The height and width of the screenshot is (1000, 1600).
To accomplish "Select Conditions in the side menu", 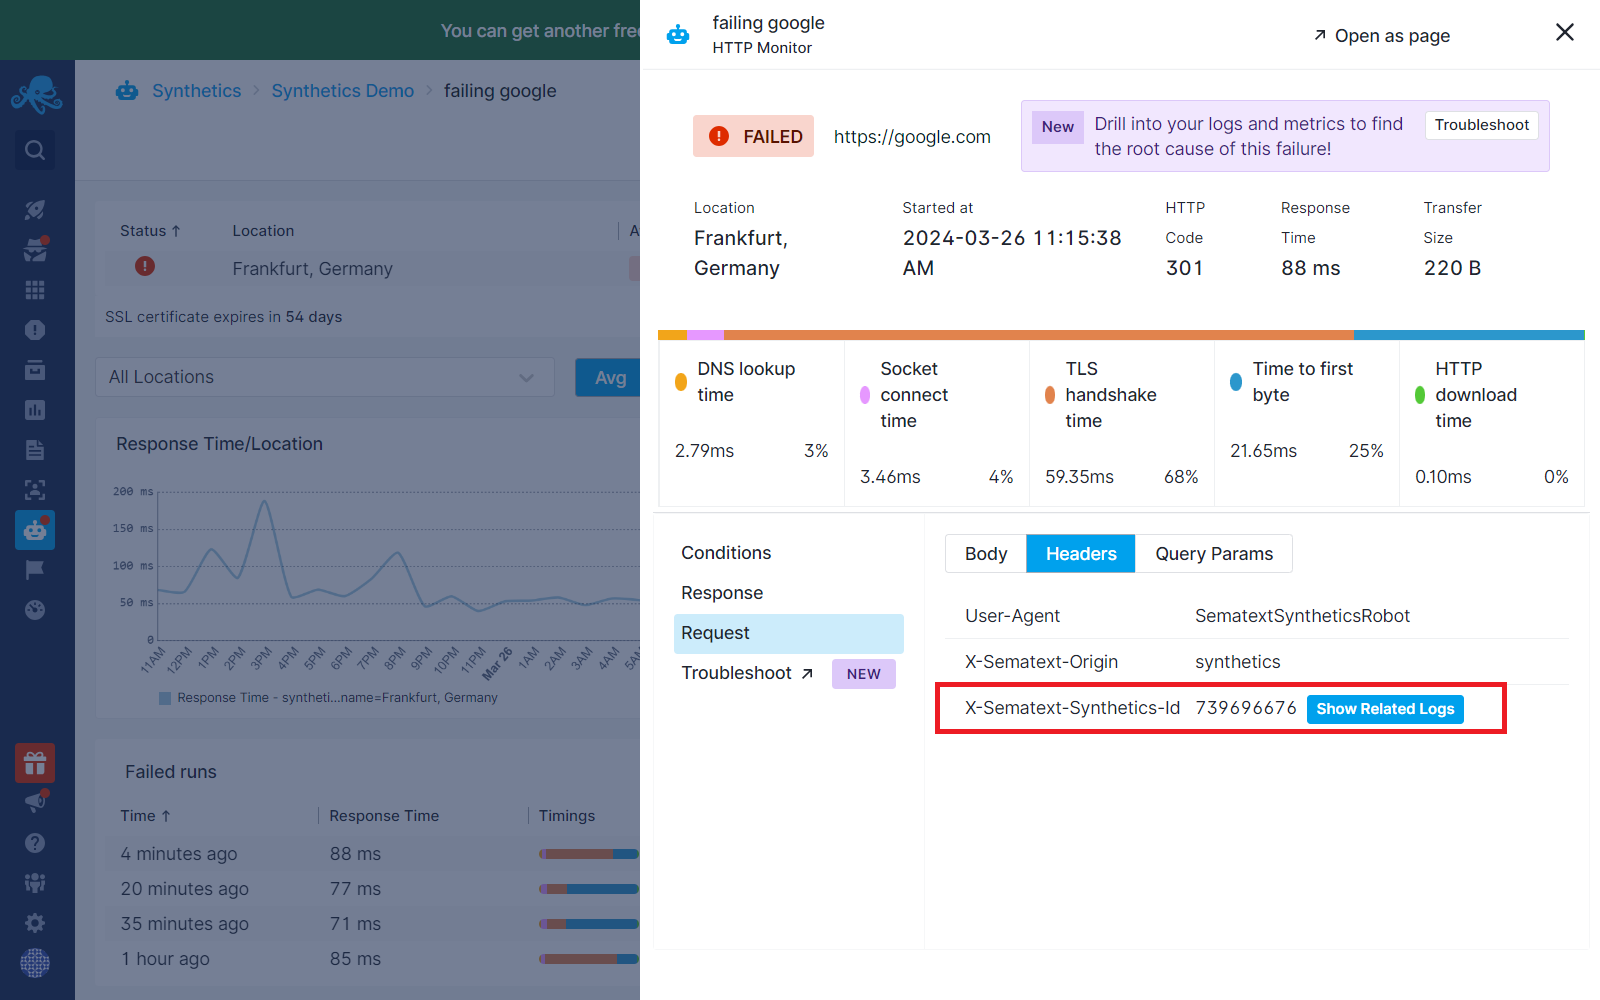I will 788,553.
